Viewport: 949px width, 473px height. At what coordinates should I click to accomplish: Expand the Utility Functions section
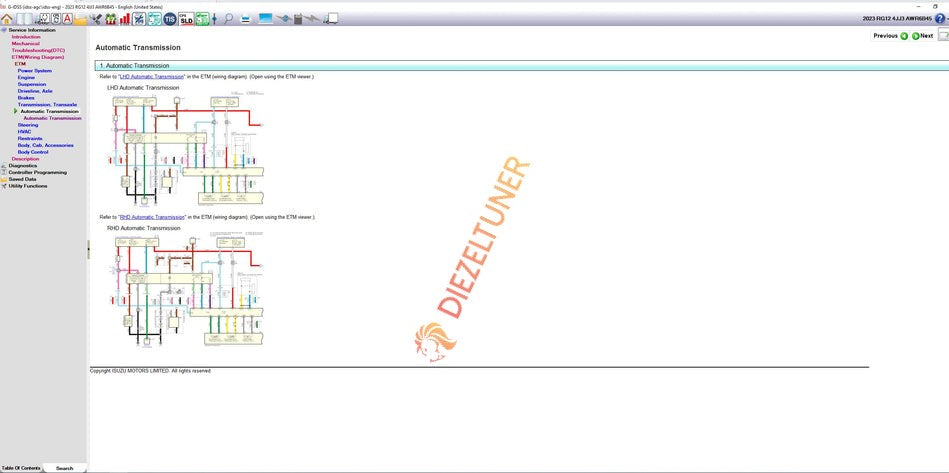pos(28,186)
